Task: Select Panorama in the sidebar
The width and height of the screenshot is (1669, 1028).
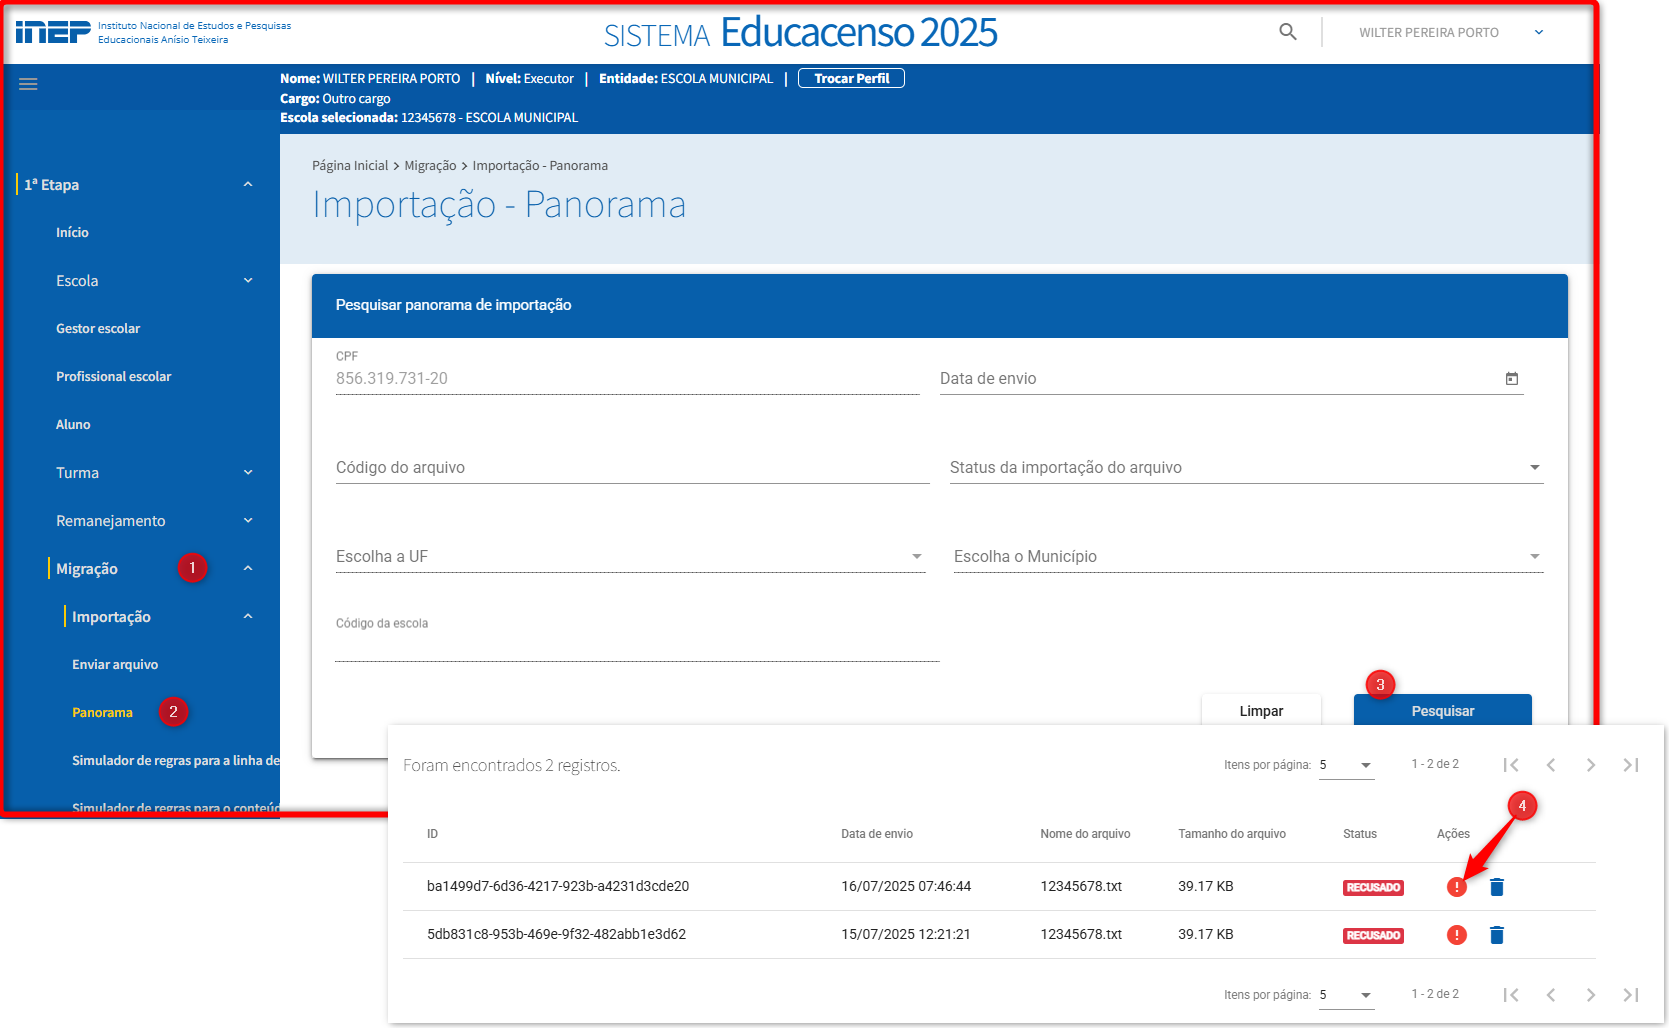Action: [x=102, y=713]
